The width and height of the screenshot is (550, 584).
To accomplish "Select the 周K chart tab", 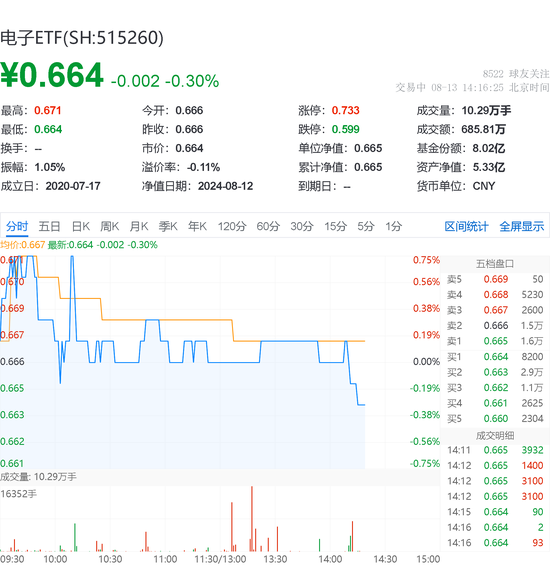I will pyautogui.click(x=109, y=226).
